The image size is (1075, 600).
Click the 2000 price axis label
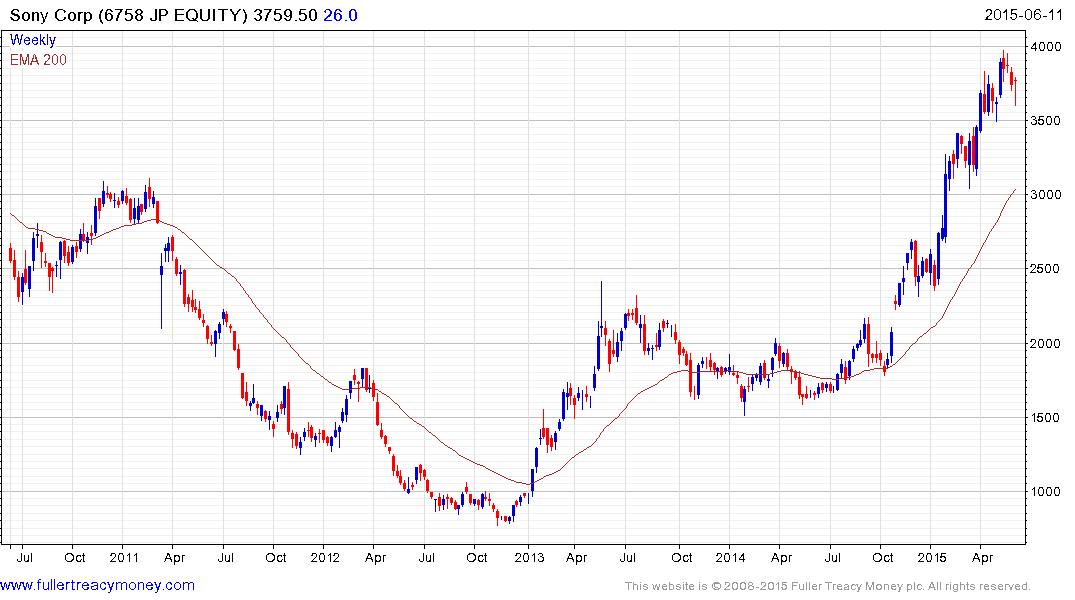(x=1046, y=344)
